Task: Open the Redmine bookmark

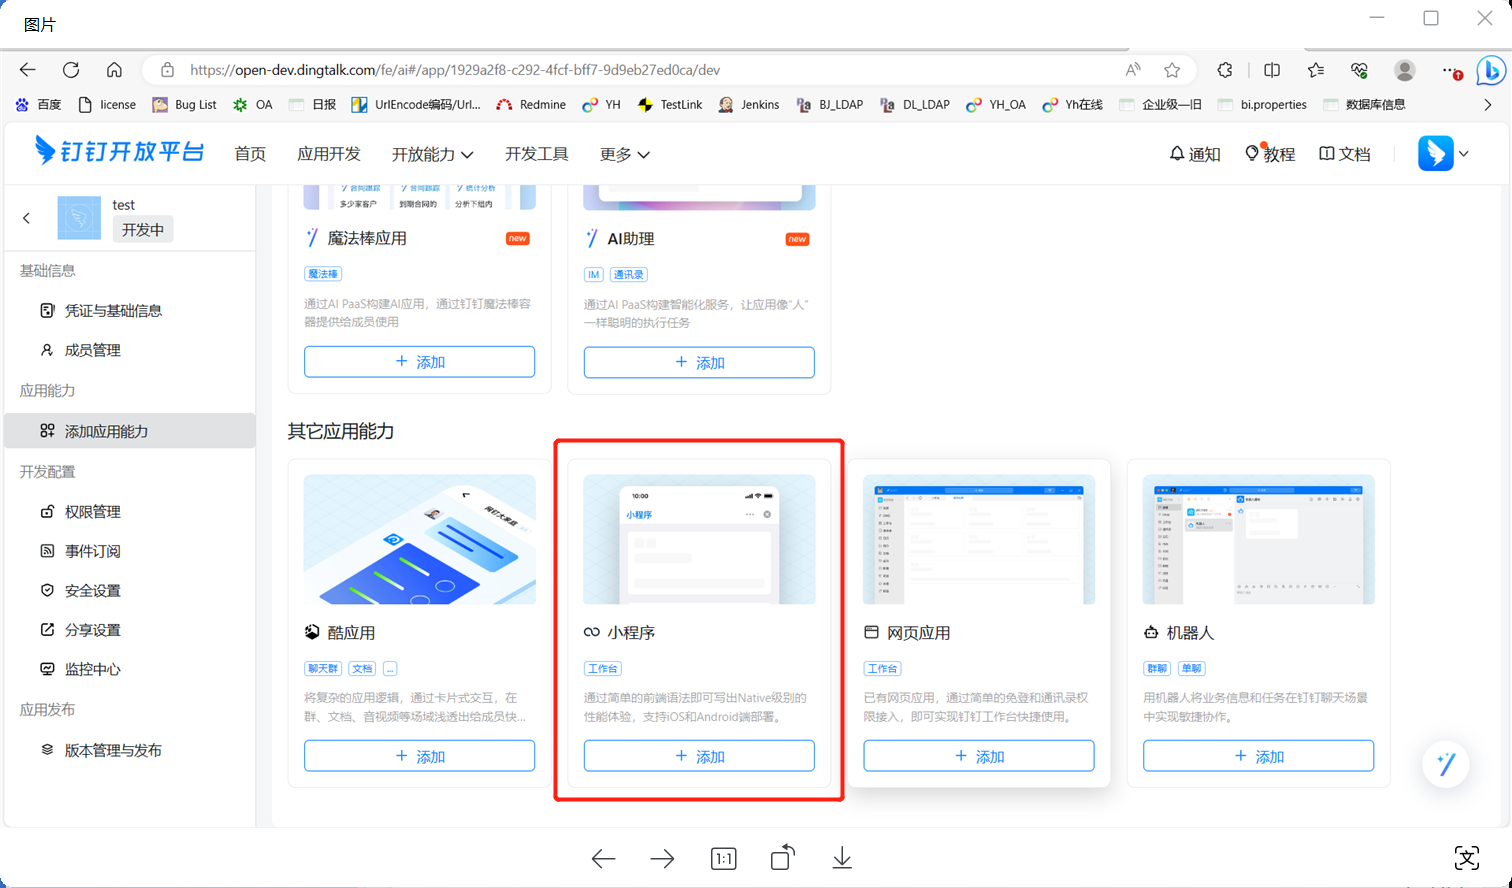Action: [531, 104]
